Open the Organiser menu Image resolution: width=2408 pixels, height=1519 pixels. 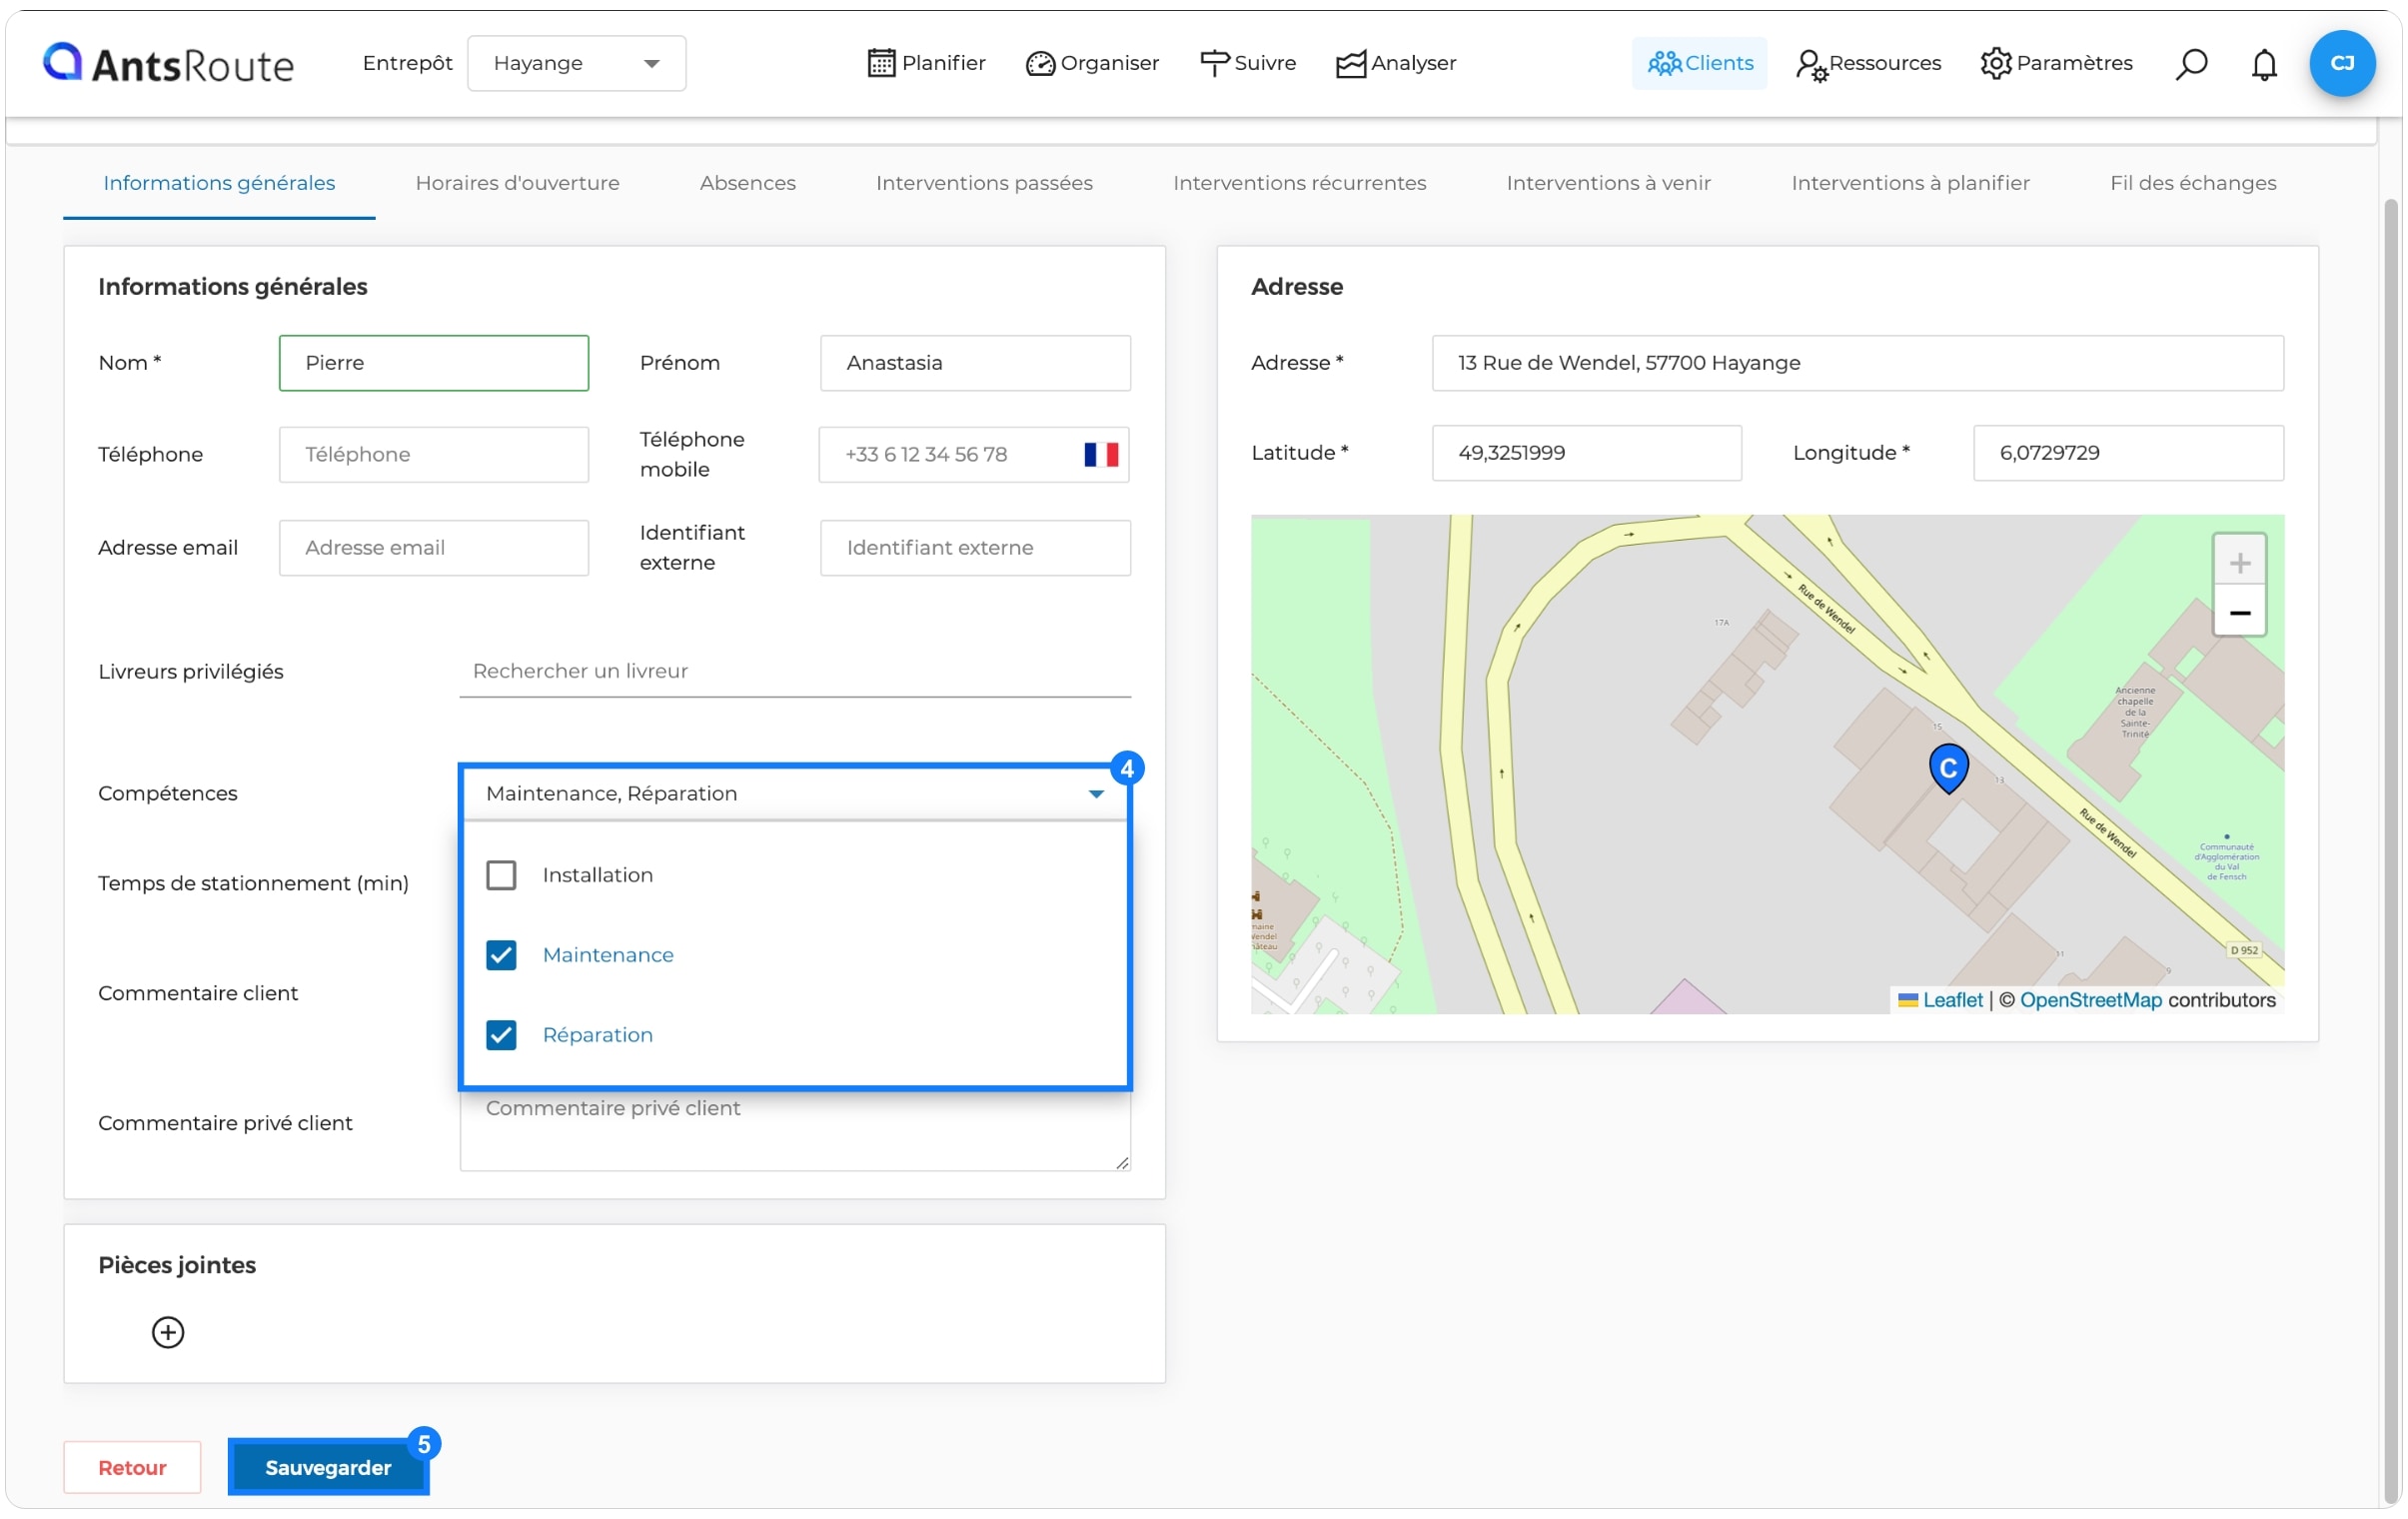(1092, 63)
